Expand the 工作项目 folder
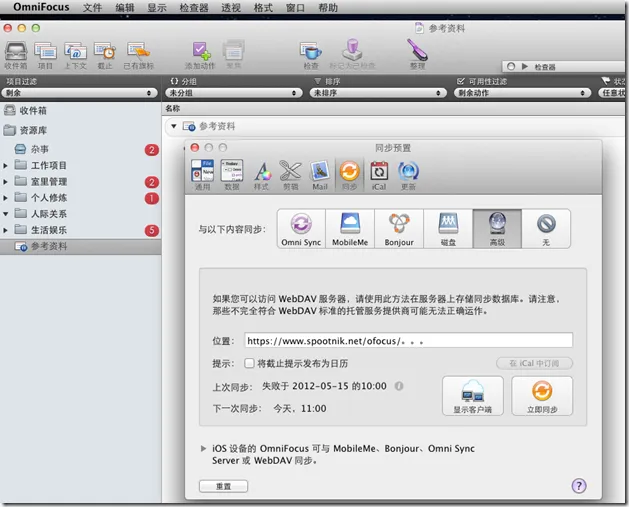The width and height of the screenshot is (629, 507). point(5,165)
